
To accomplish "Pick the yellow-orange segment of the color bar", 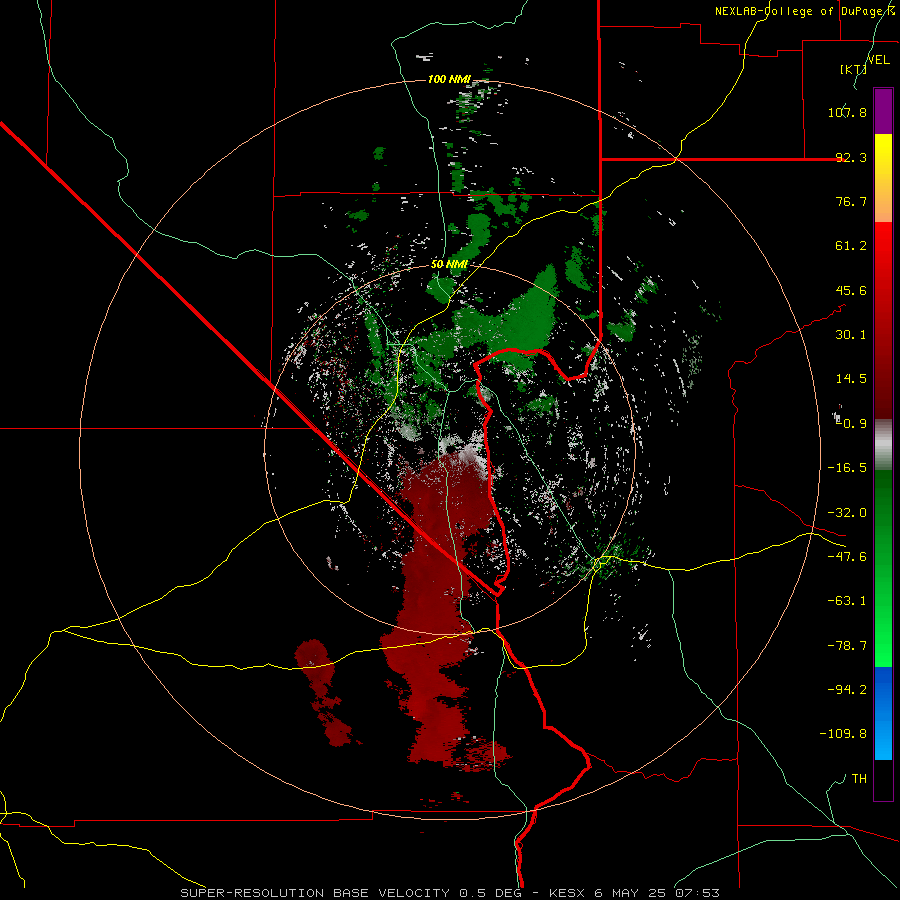I will tap(883, 178).
